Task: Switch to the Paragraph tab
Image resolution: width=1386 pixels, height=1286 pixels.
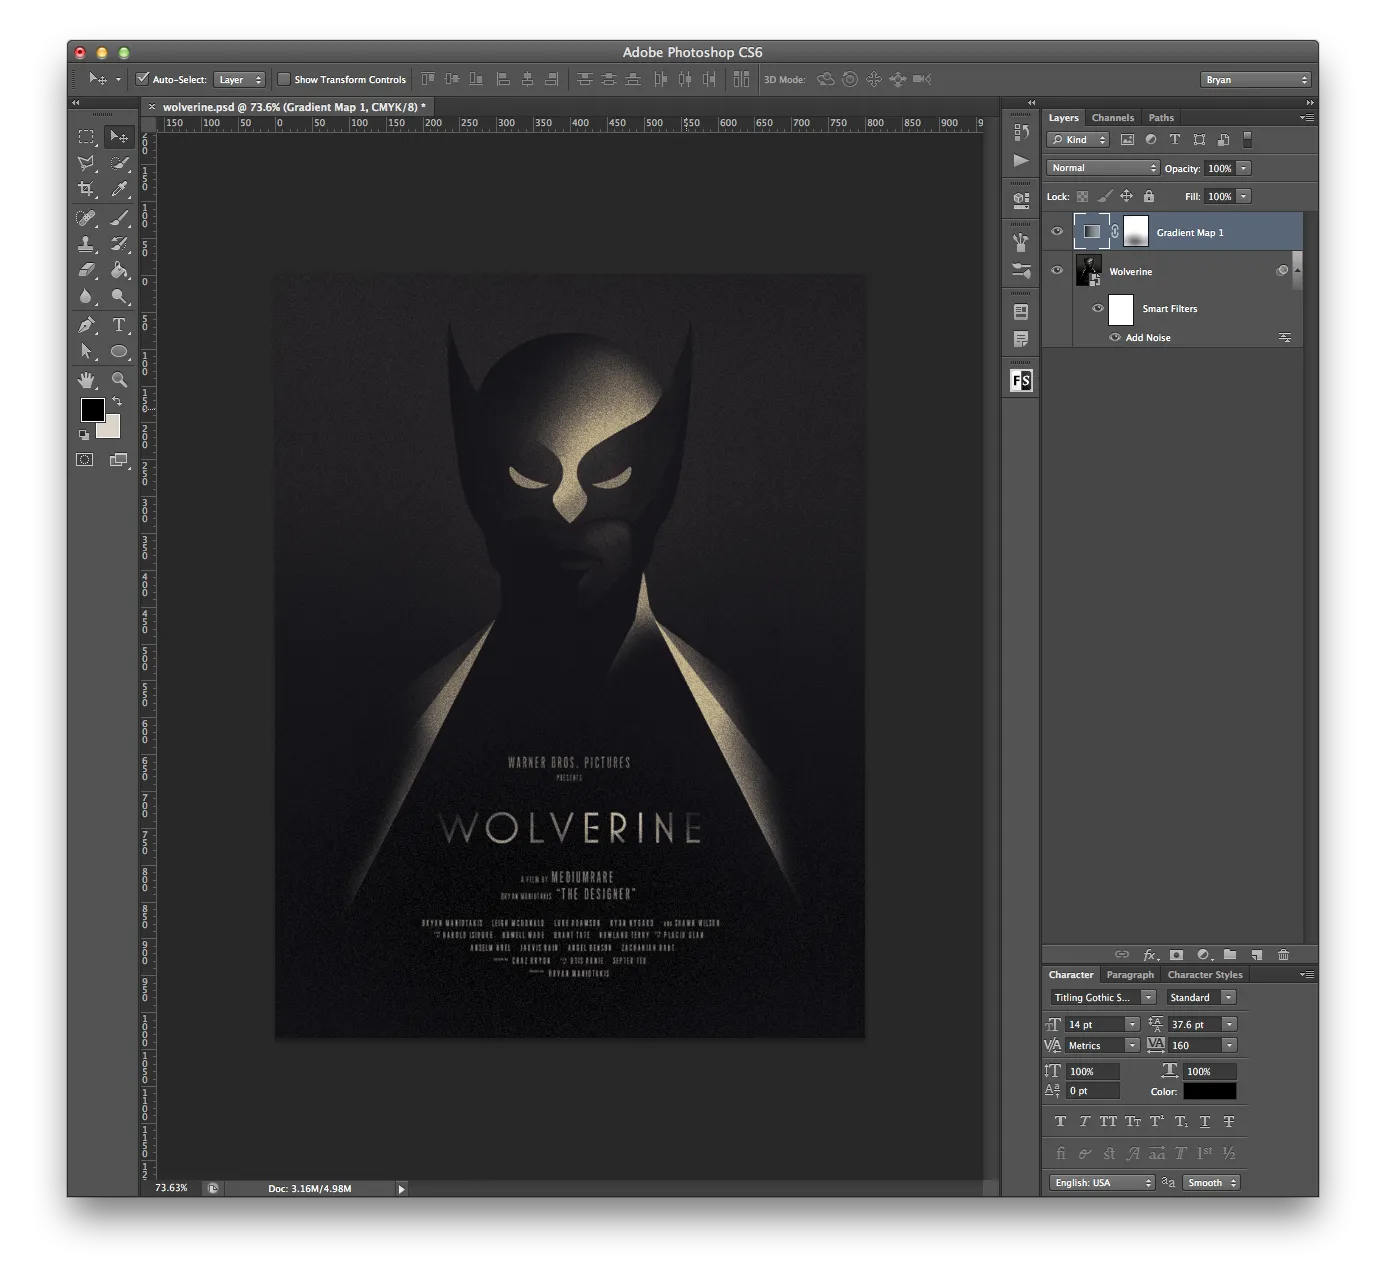Action: (x=1130, y=974)
